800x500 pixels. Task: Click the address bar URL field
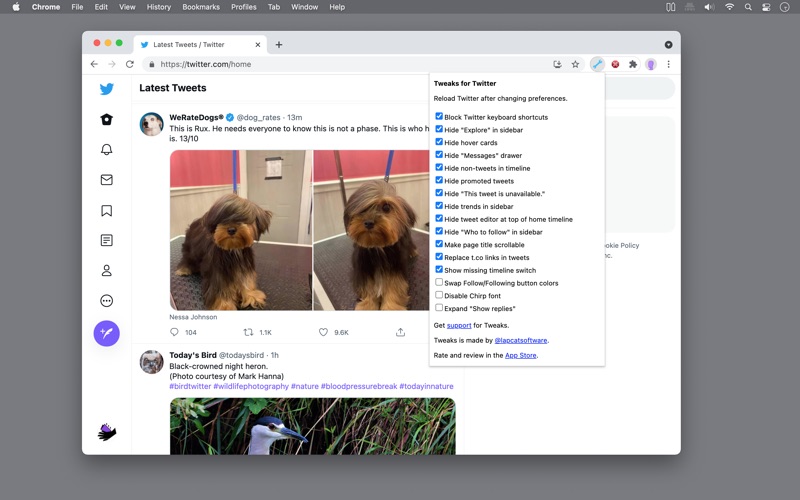(x=347, y=64)
